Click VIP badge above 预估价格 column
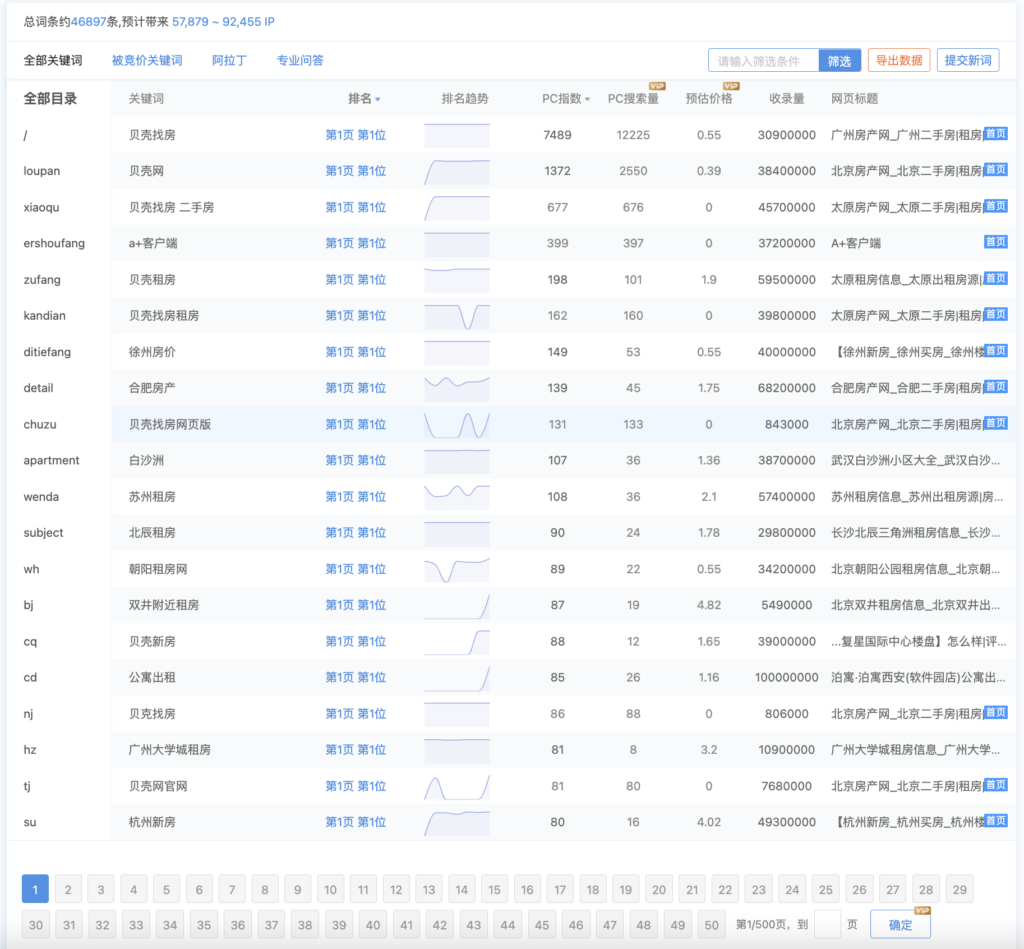1024x949 pixels. (x=731, y=86)
